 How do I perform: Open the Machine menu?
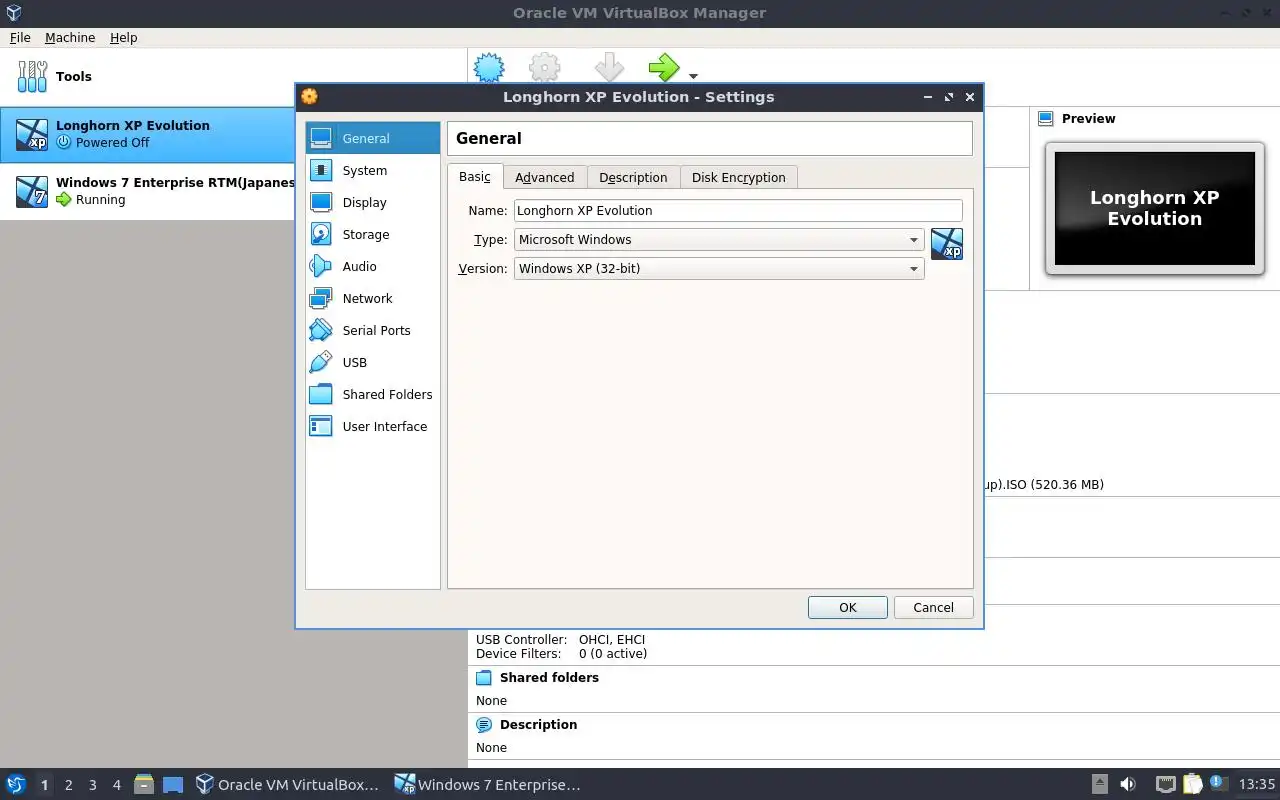[70, 37]
